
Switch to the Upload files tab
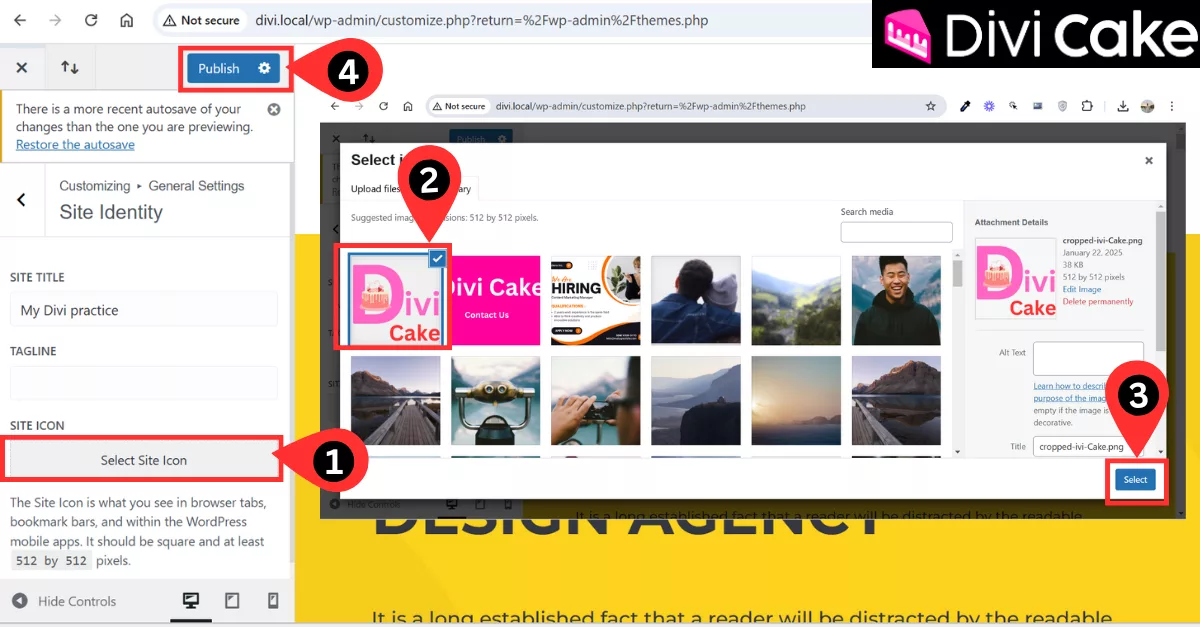[x=376, y=188]
